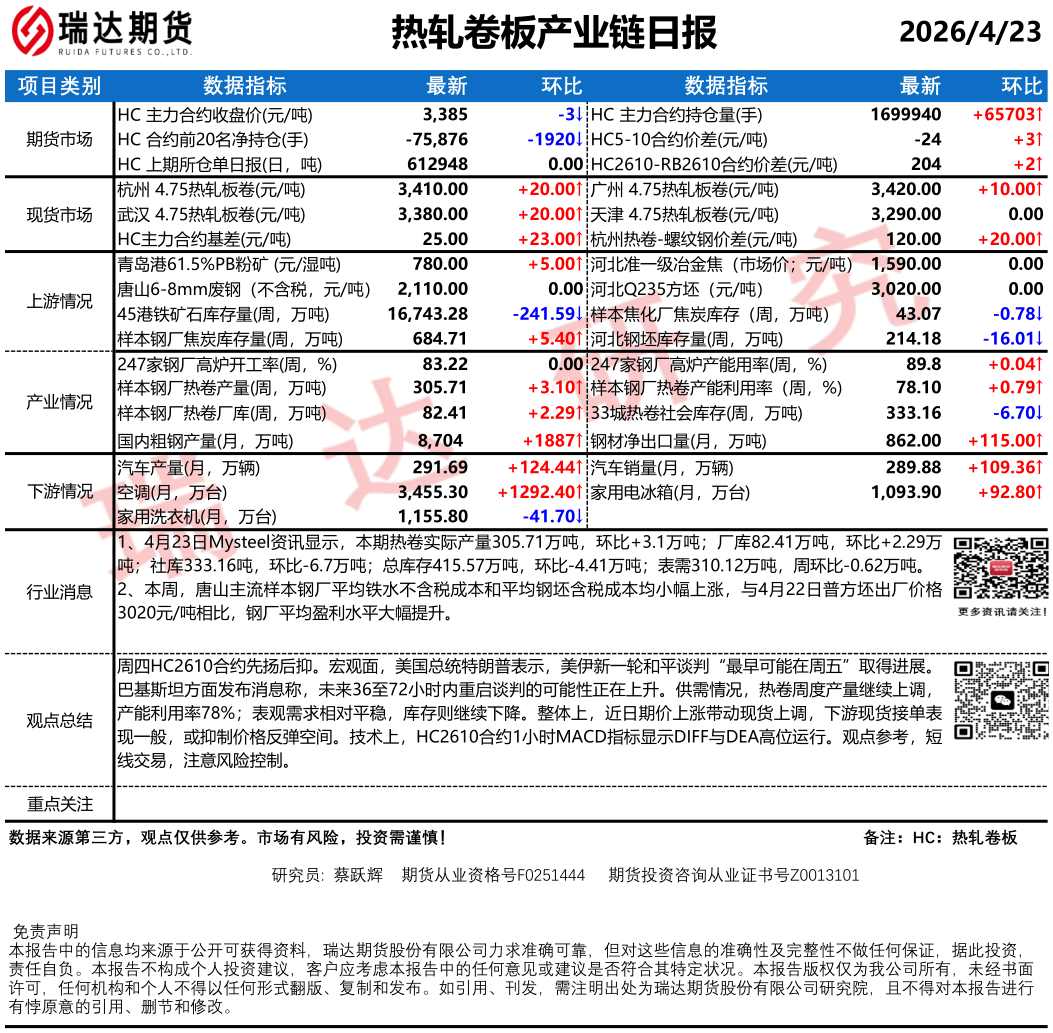This screenshot has height=1033, width=1053.
Task: Select the 期货市场 category cell
Action: pyautogui.click(x=59, y=139)
